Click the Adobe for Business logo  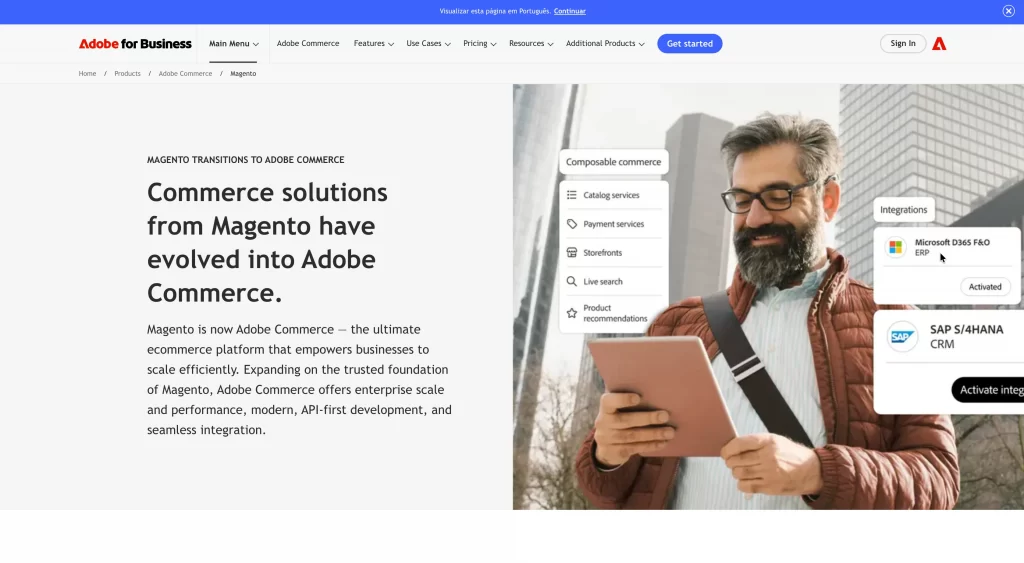point(135,44)
